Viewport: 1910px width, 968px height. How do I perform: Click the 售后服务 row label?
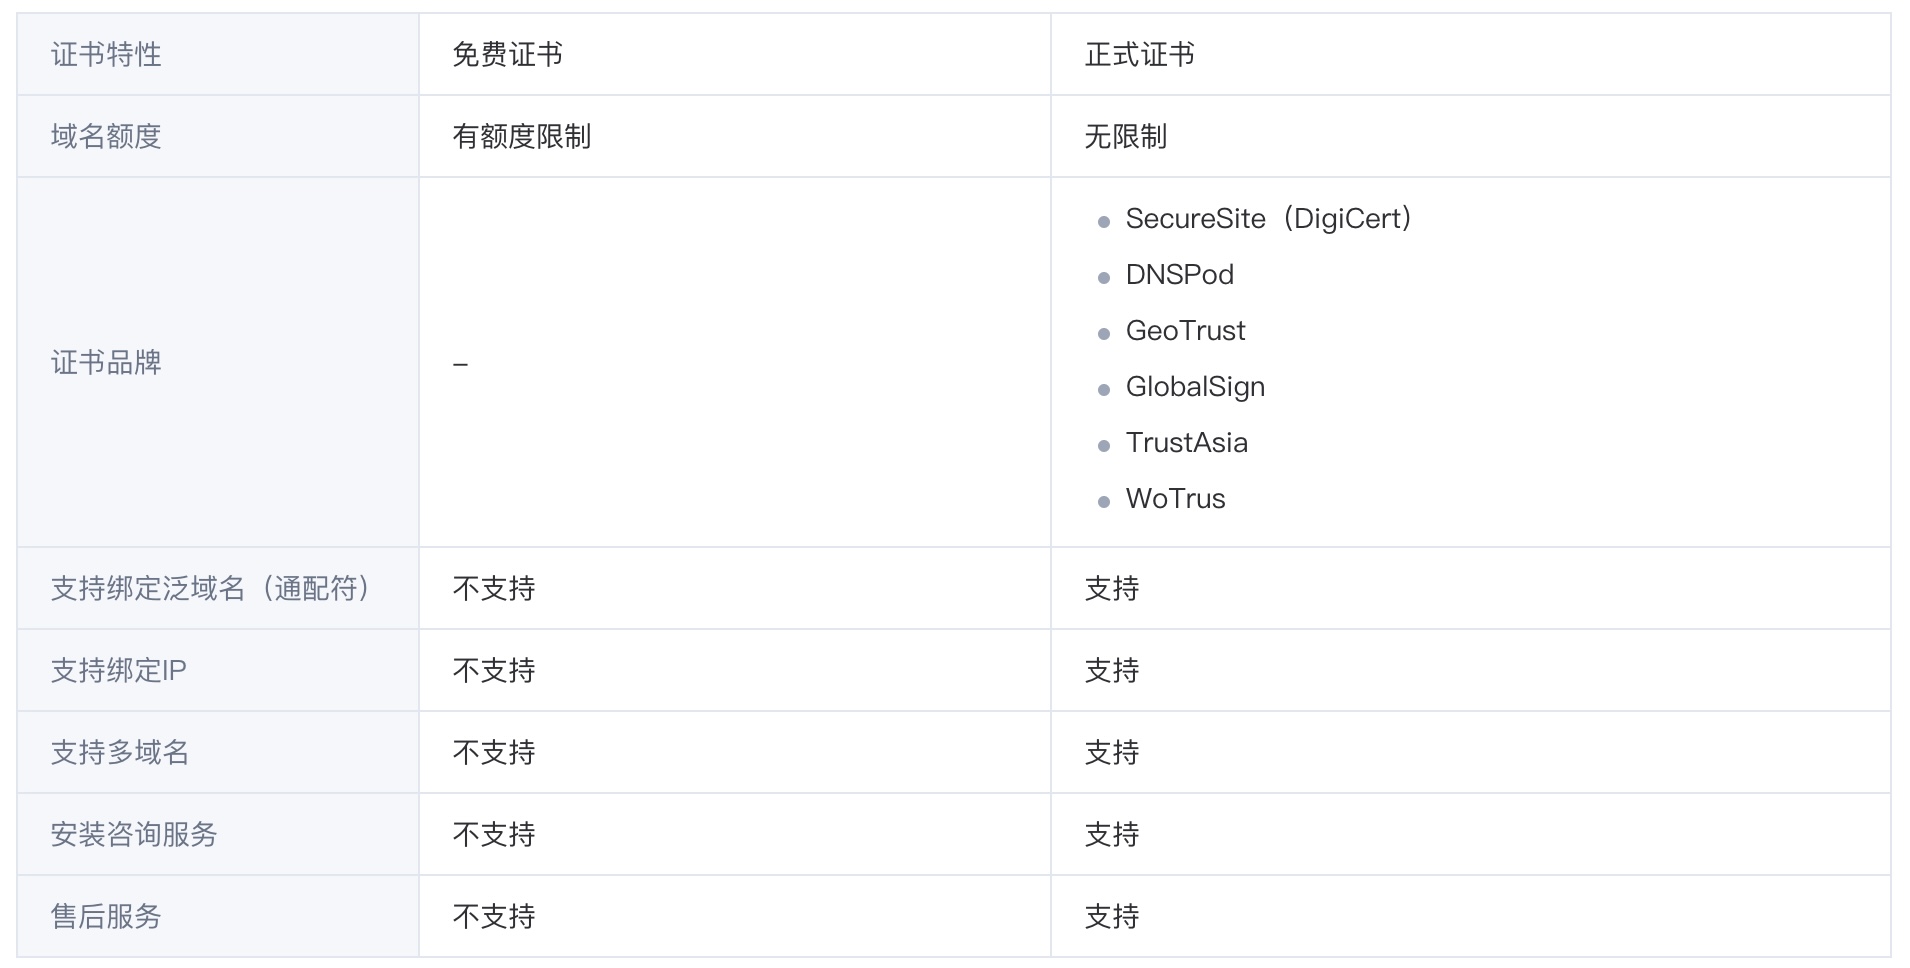click(106, 916)
